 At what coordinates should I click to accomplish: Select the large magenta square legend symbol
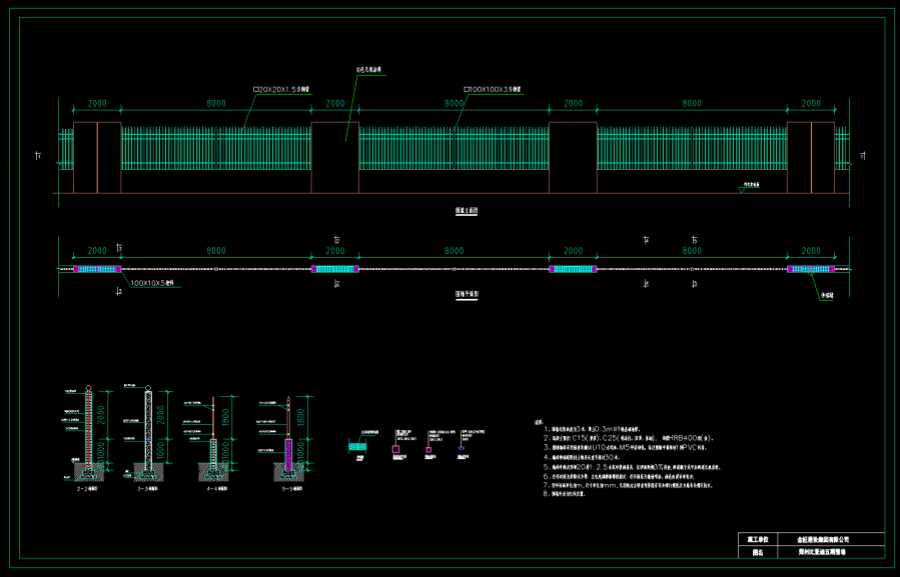pos(397,451)
